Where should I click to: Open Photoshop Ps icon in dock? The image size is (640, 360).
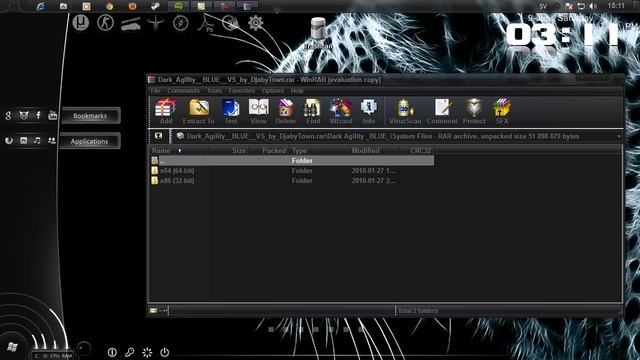click(206, 23)
